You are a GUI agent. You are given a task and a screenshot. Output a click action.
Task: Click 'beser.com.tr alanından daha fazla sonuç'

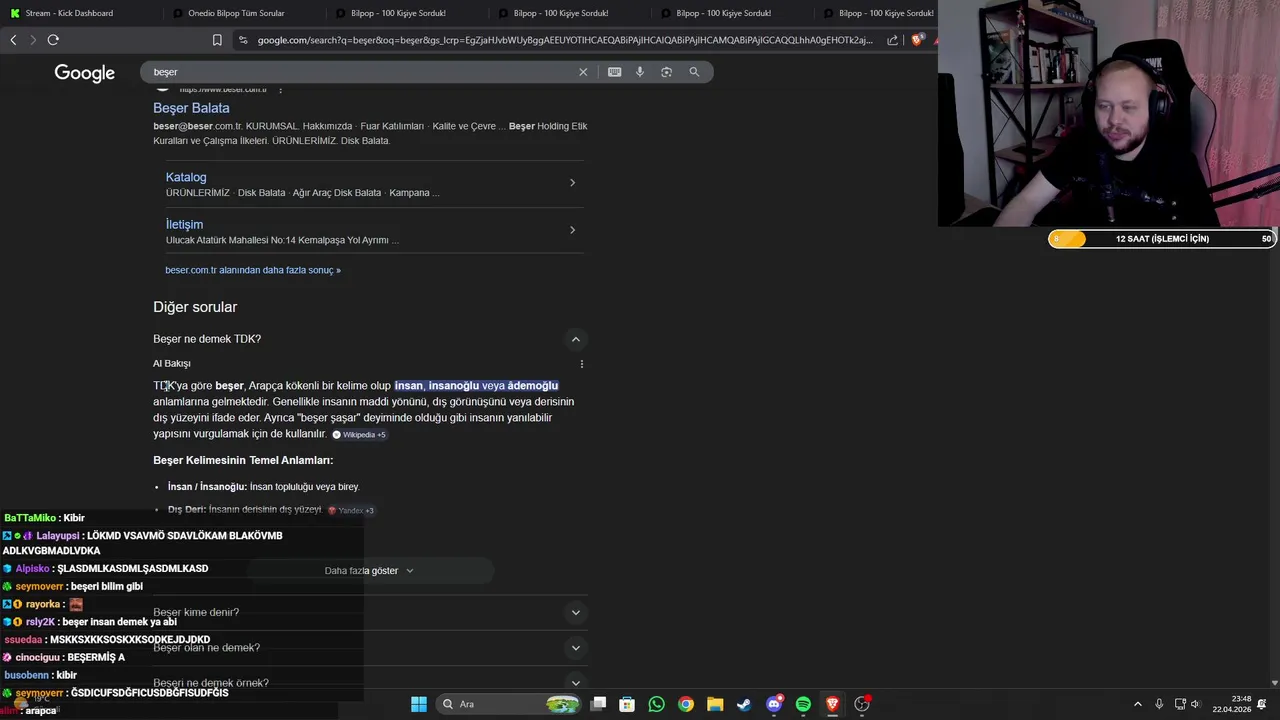pyautogui.click(x=253, y=270)
